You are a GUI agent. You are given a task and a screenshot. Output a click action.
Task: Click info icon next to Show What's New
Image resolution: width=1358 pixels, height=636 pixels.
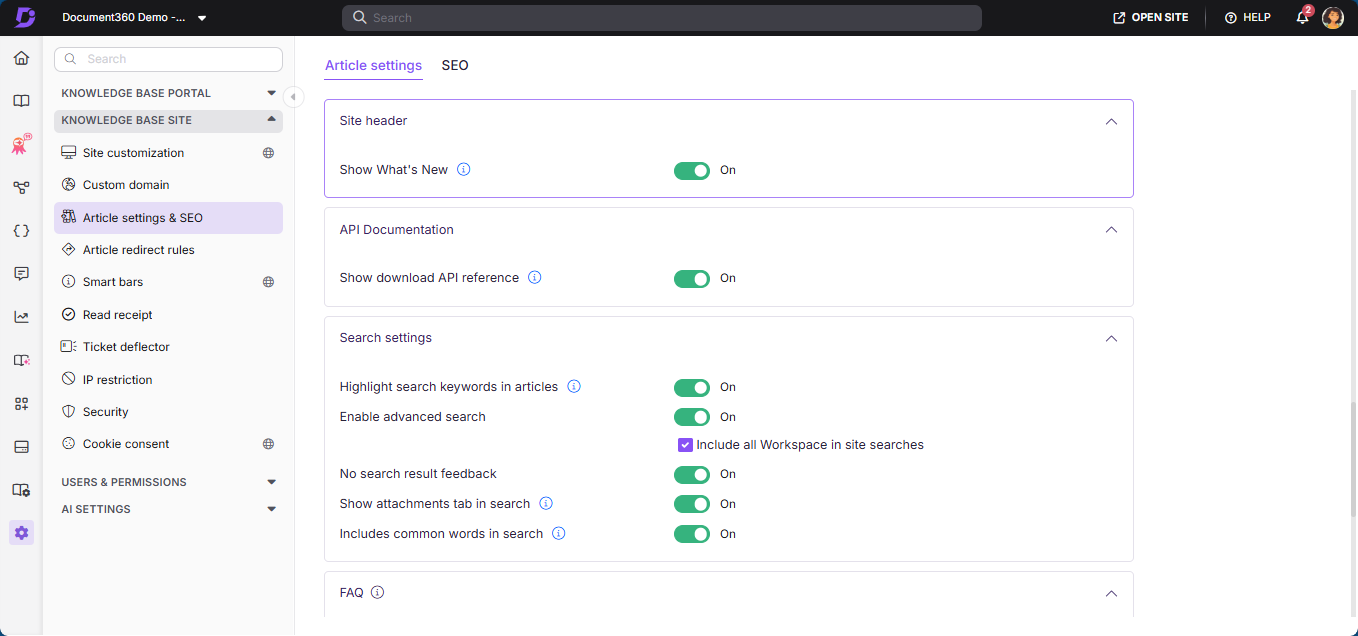coord(464,170)
